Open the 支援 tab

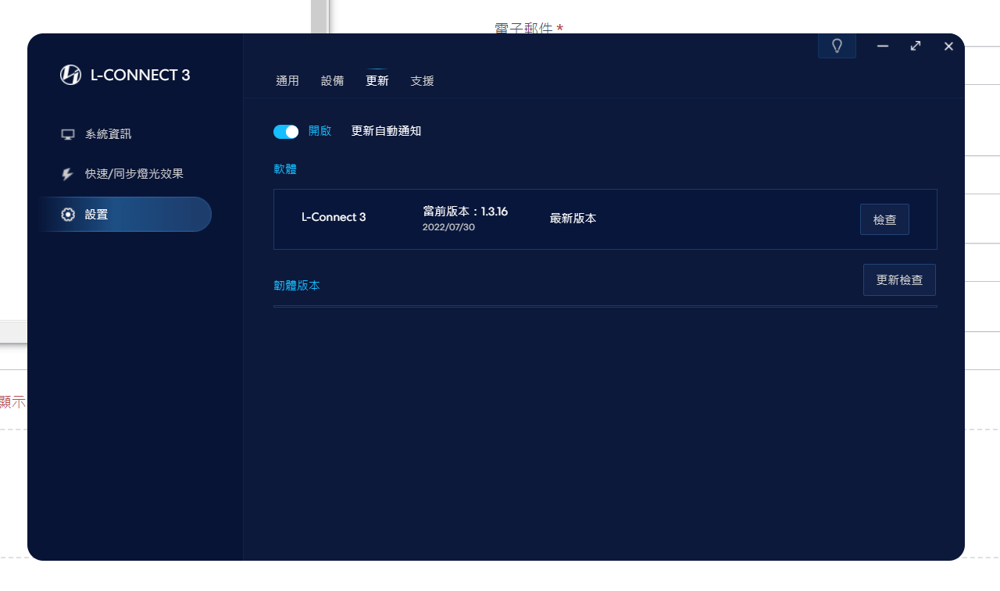pyautogui.click(x=422, y=80)
